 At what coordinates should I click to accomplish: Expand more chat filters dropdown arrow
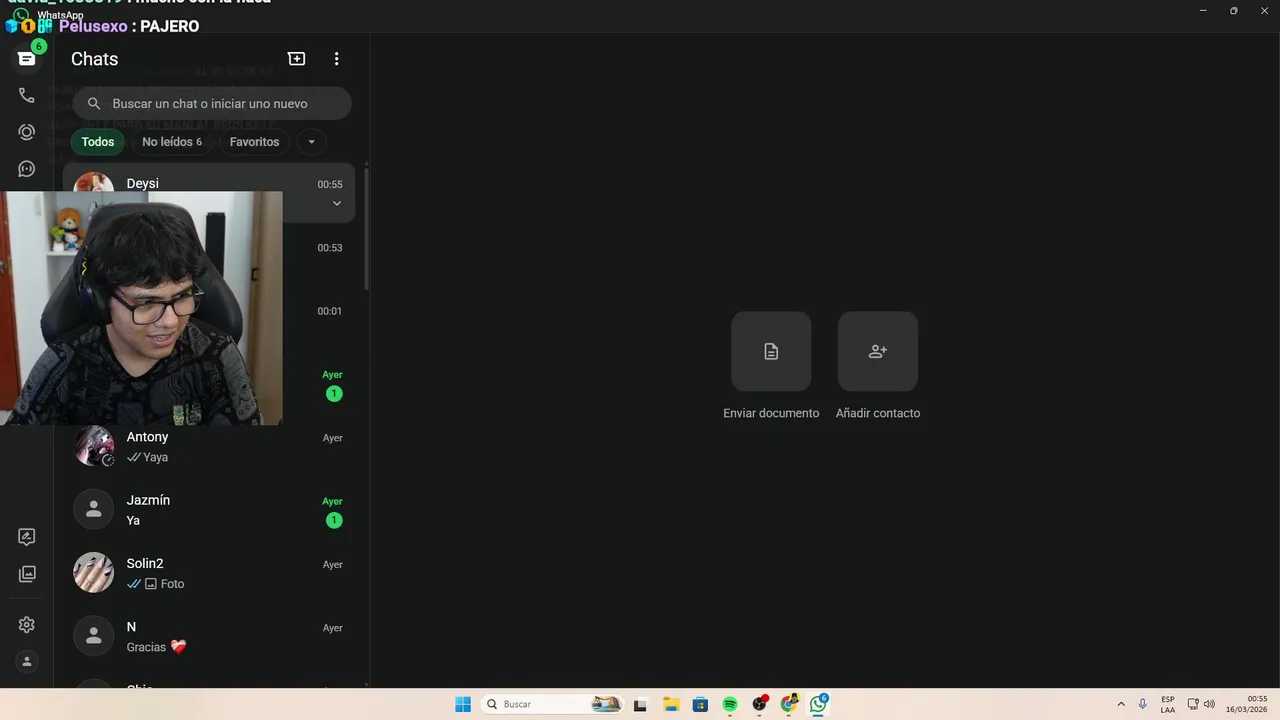point(311,142)
